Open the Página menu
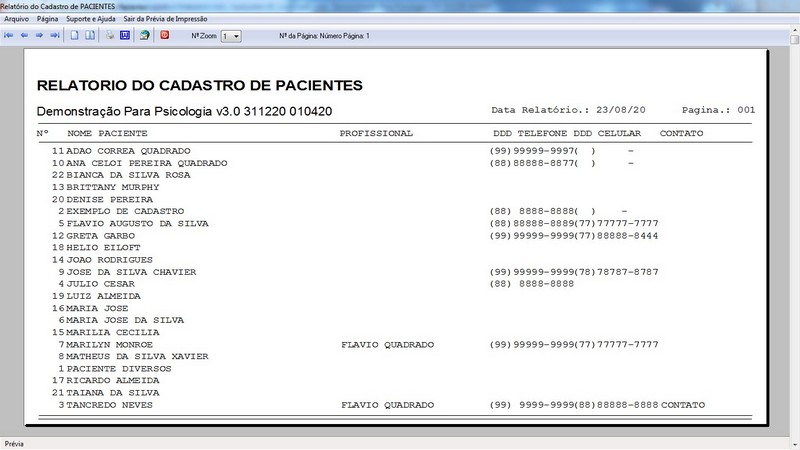800x450 pixels. pyautogui.click(x=47, y=19)
